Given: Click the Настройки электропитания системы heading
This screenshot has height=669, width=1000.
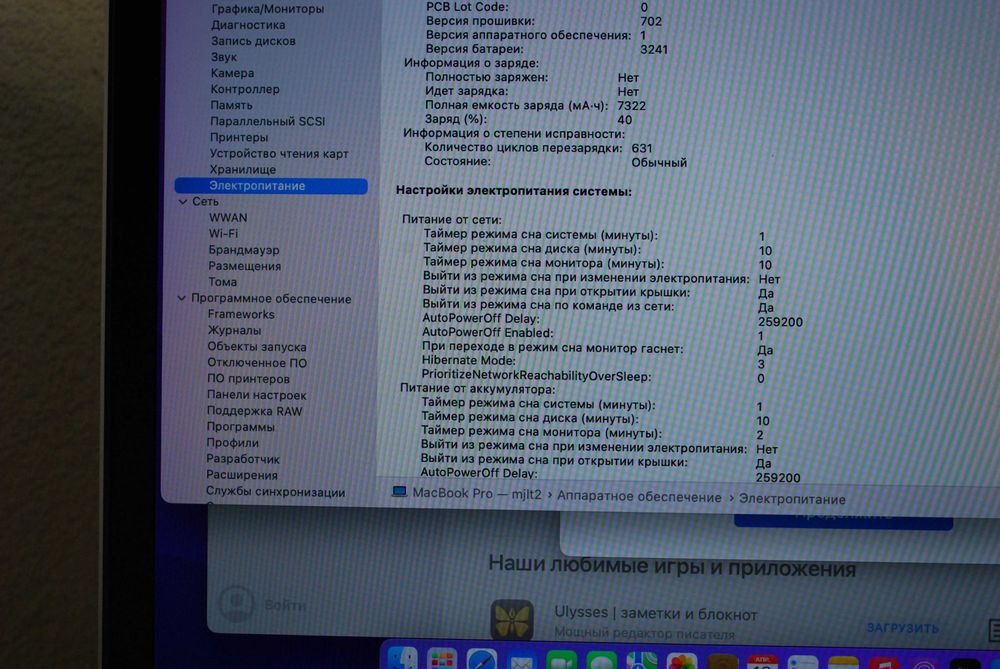Looking at the screenshot, I should tap(514, 191).
